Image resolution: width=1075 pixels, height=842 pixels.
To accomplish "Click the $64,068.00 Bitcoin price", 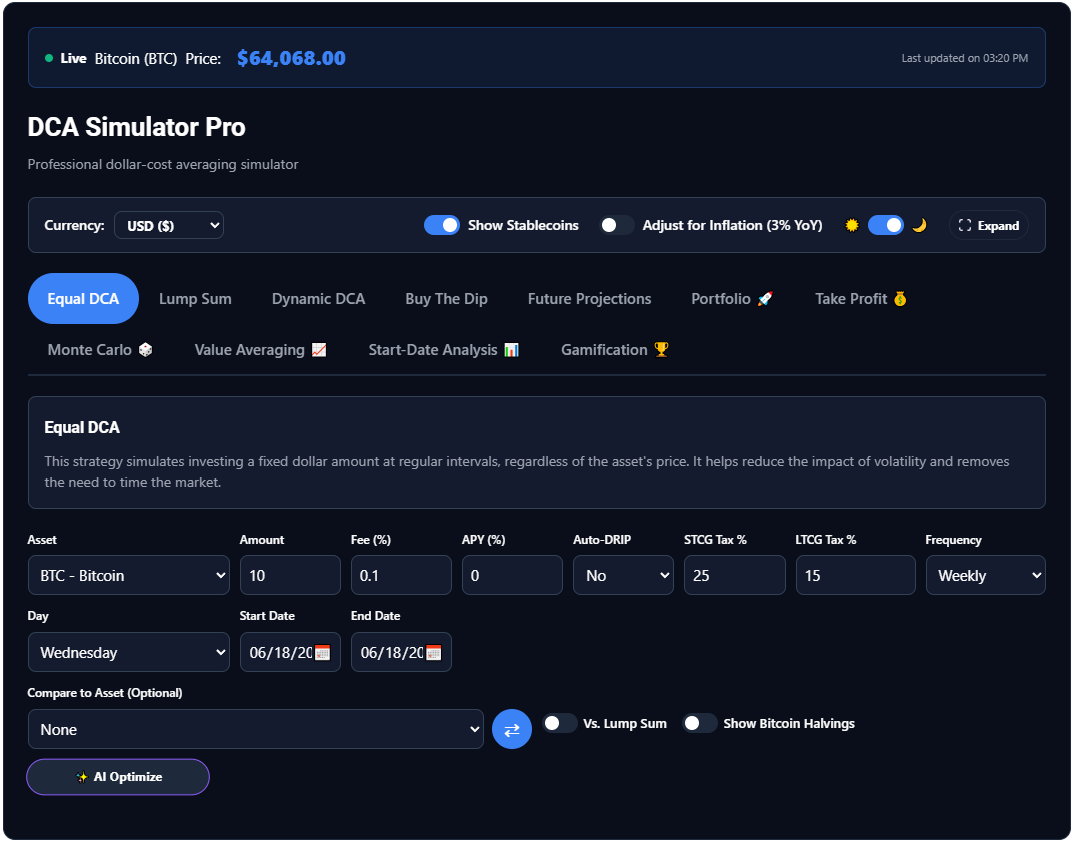I will coord(291,58).
